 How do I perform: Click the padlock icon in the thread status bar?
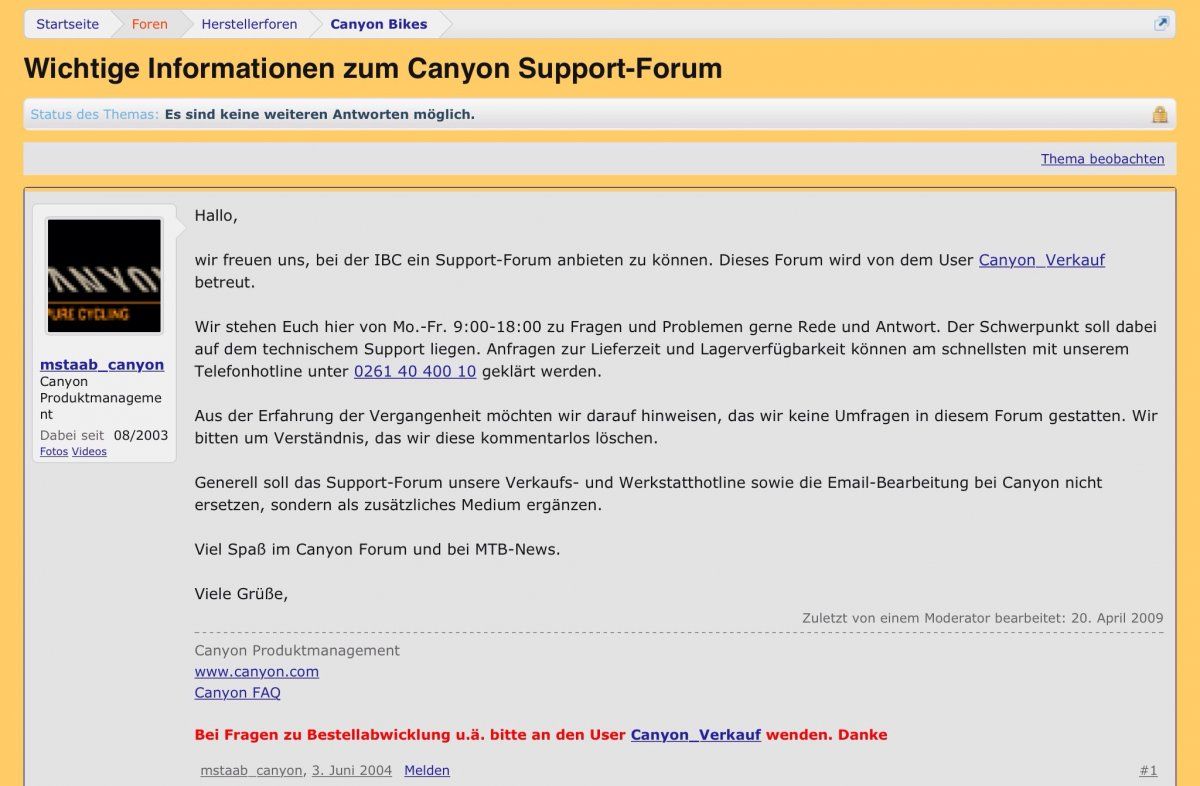[x=1160, y=114]
